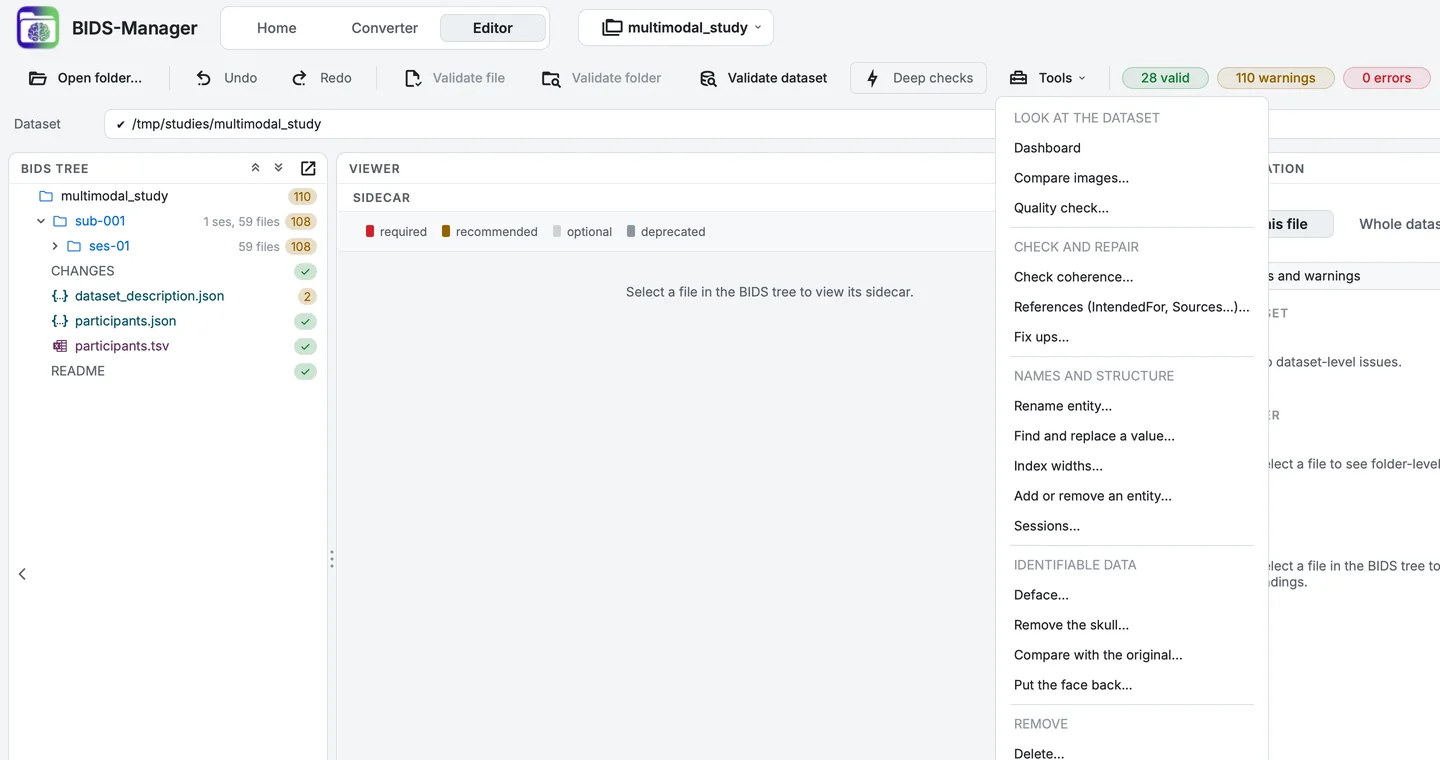1440x760 pixels.
Task: Click the 0 errors badge
Action: [1386, 78]
